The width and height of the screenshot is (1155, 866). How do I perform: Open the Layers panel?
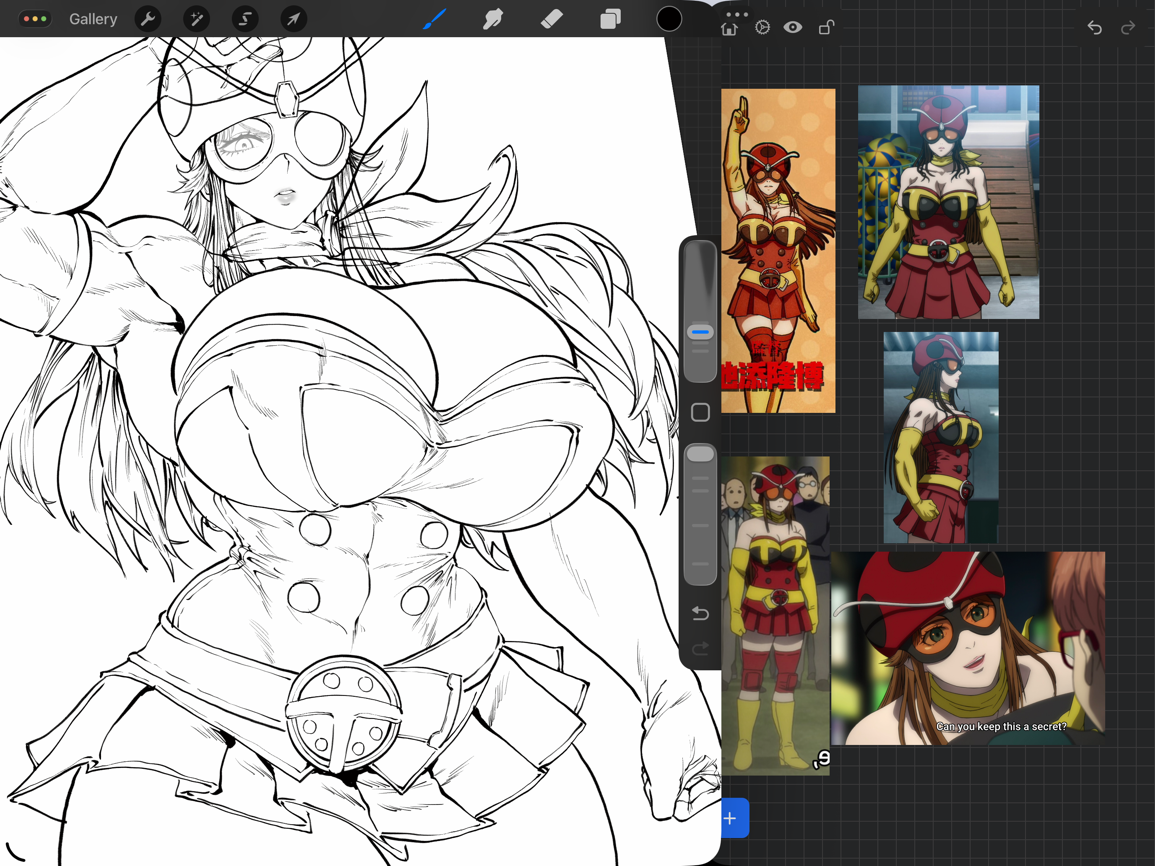click(611, 19)
